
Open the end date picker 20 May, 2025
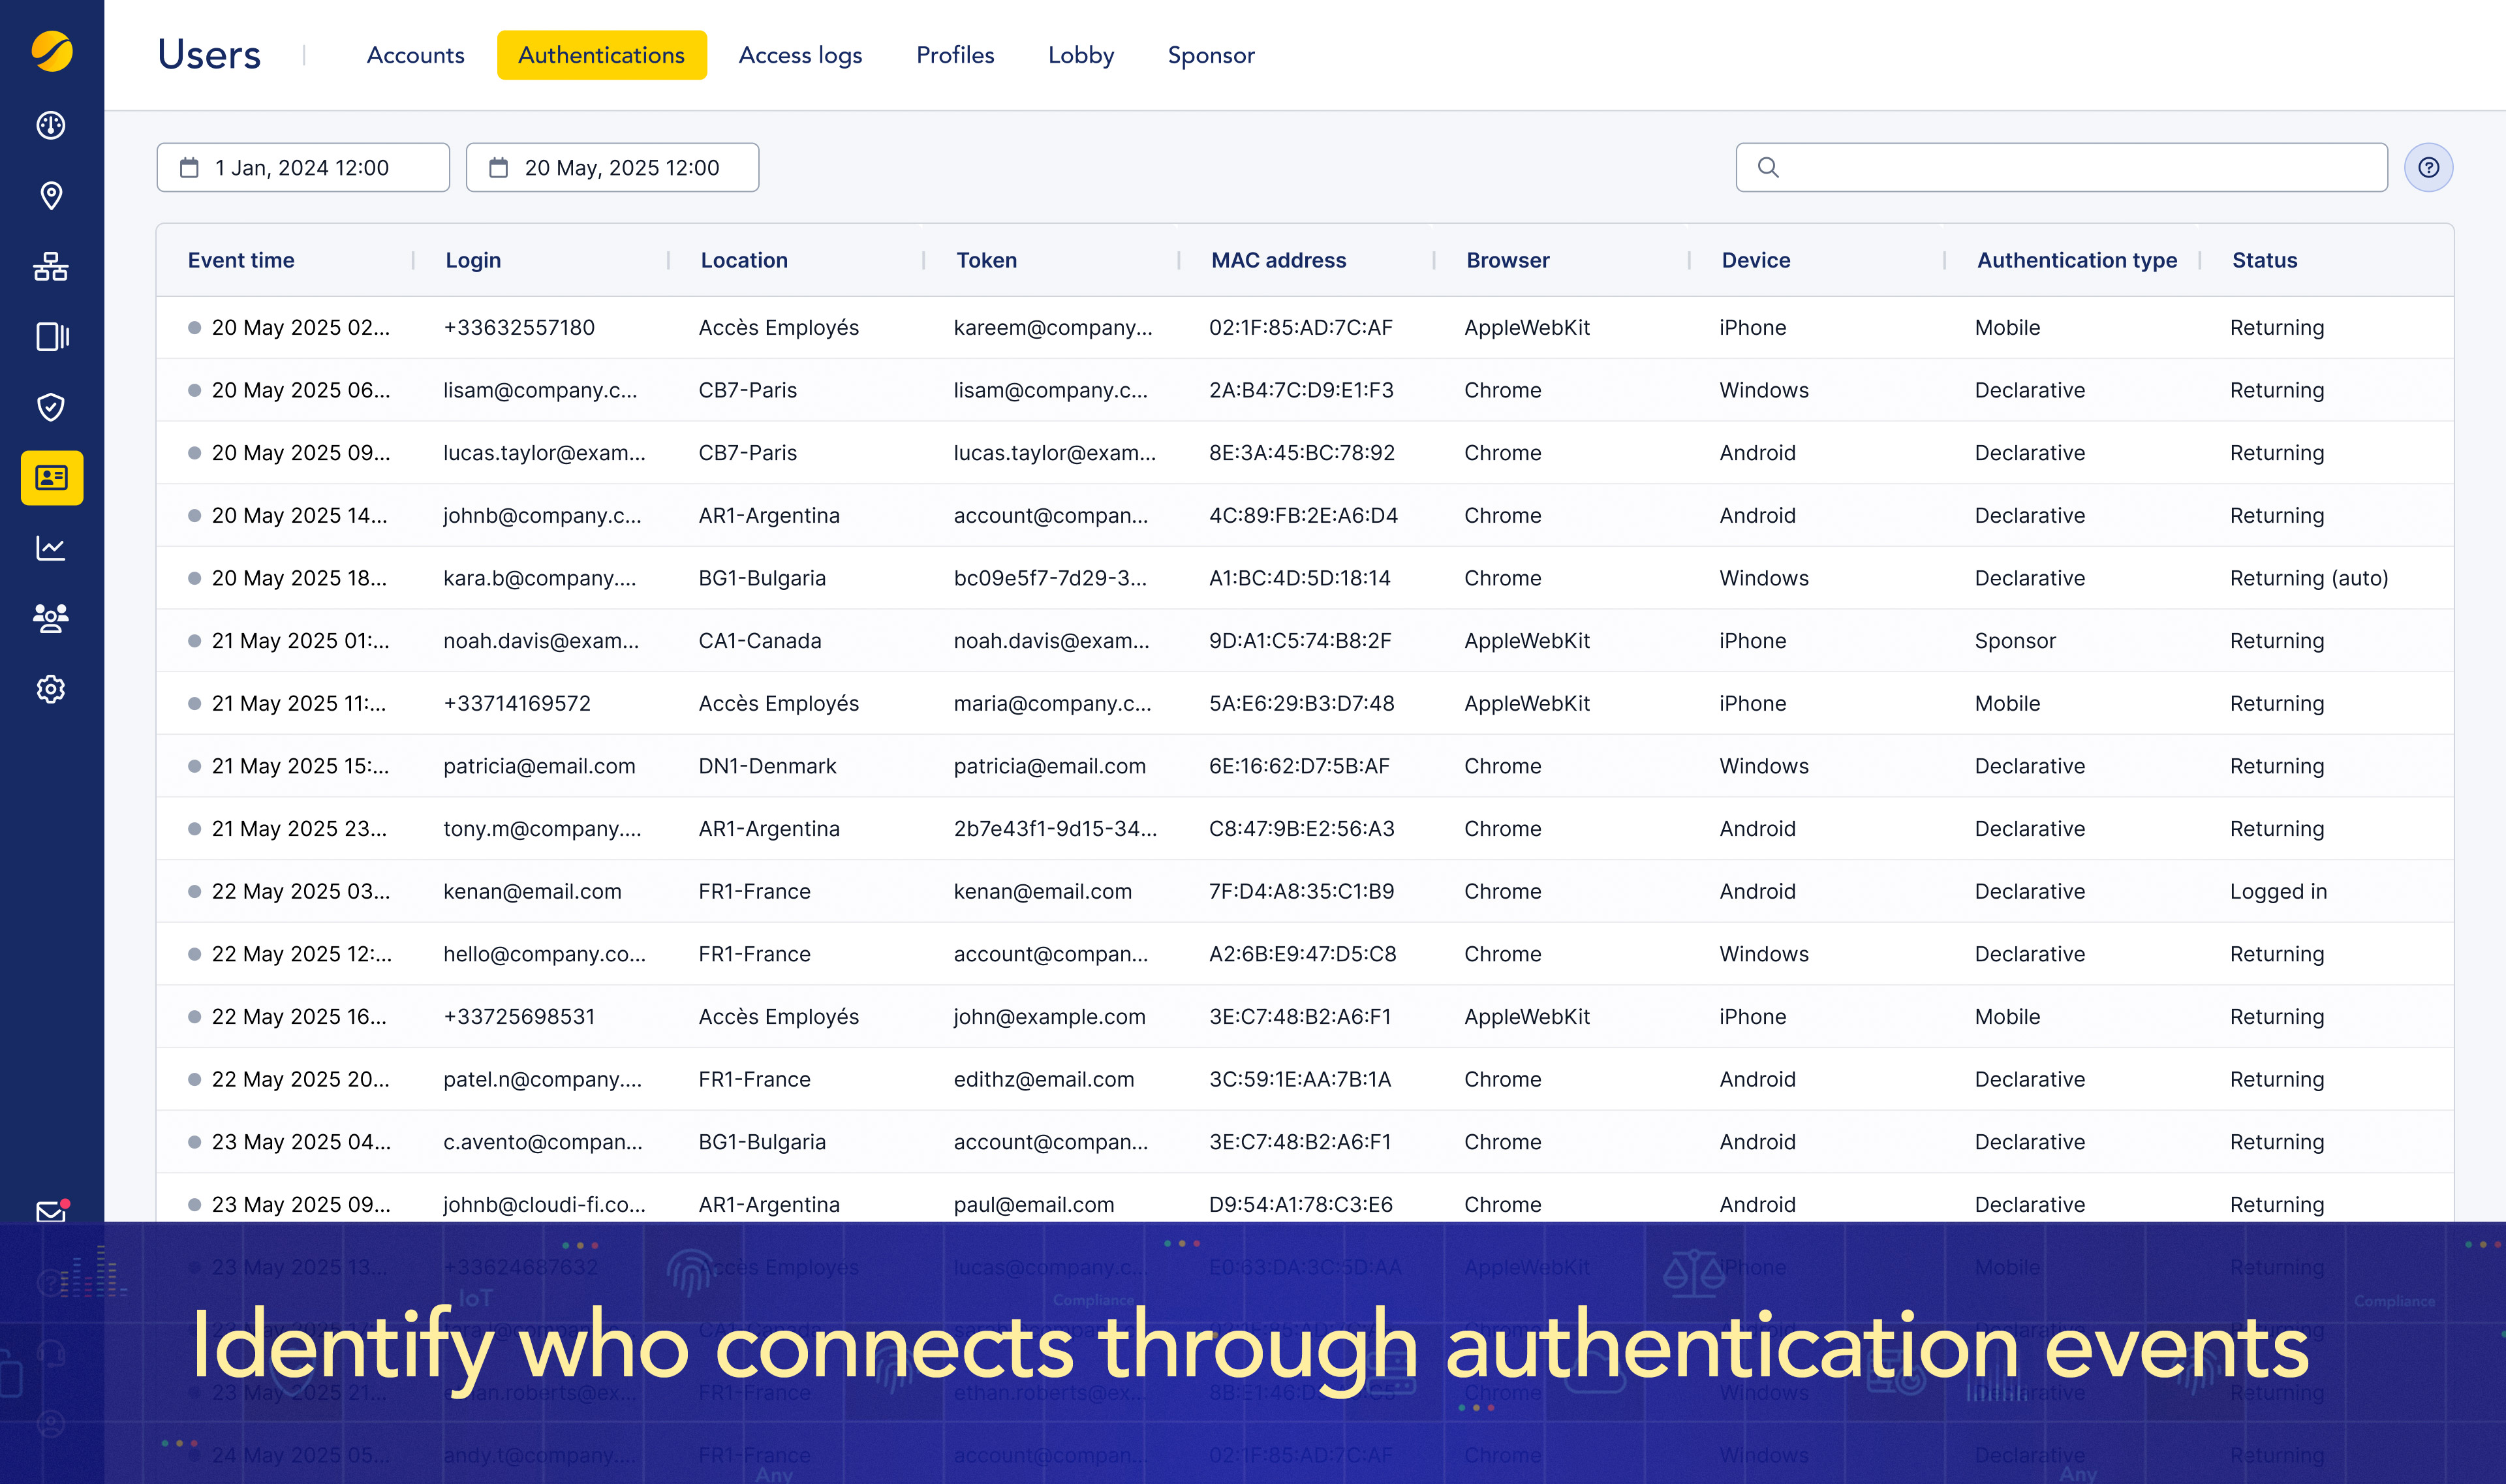point(612,167)
